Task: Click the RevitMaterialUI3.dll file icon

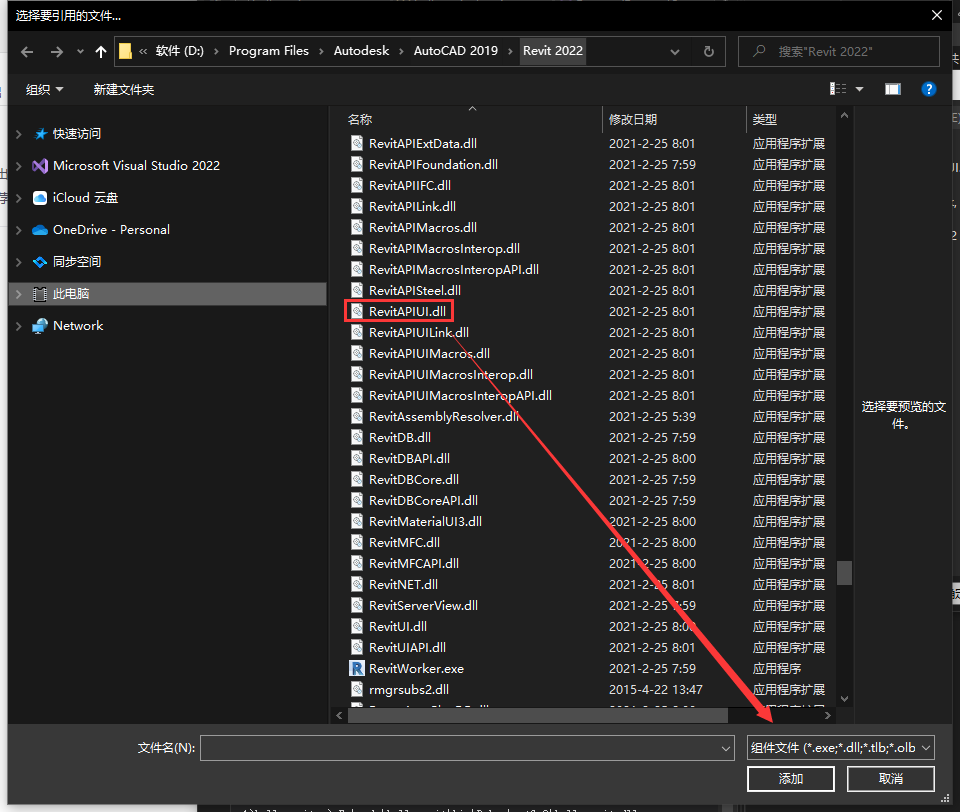Action: (x=357, y=522)
